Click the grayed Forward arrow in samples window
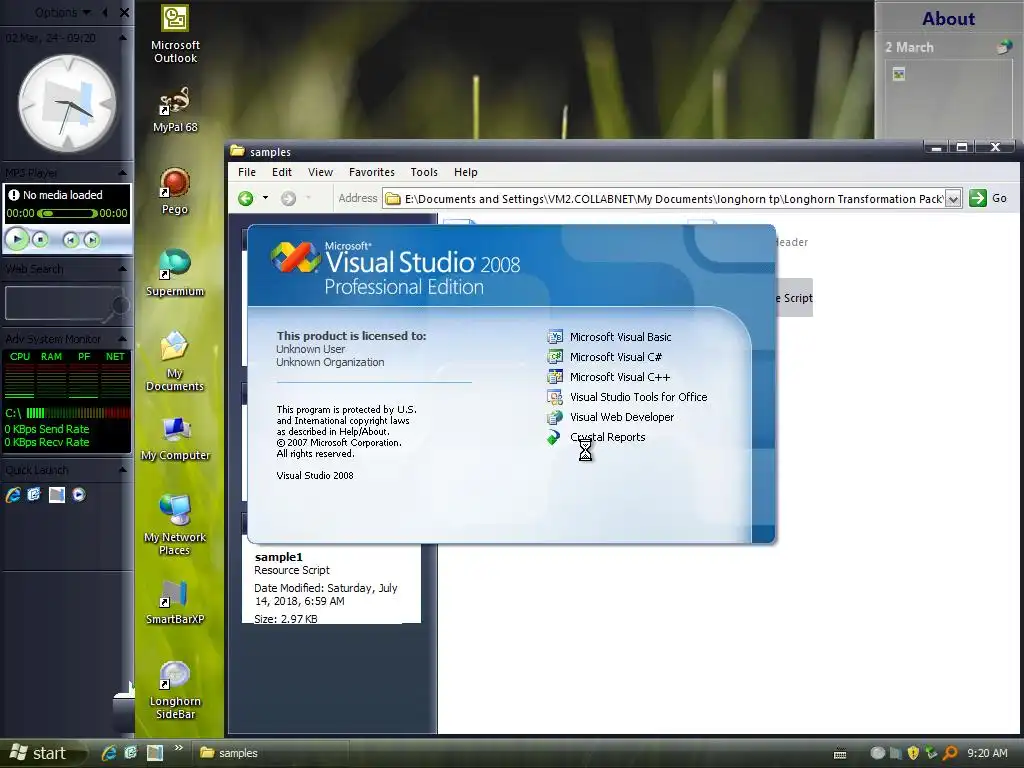This screenshot has width=1024, height=768. 289,199
